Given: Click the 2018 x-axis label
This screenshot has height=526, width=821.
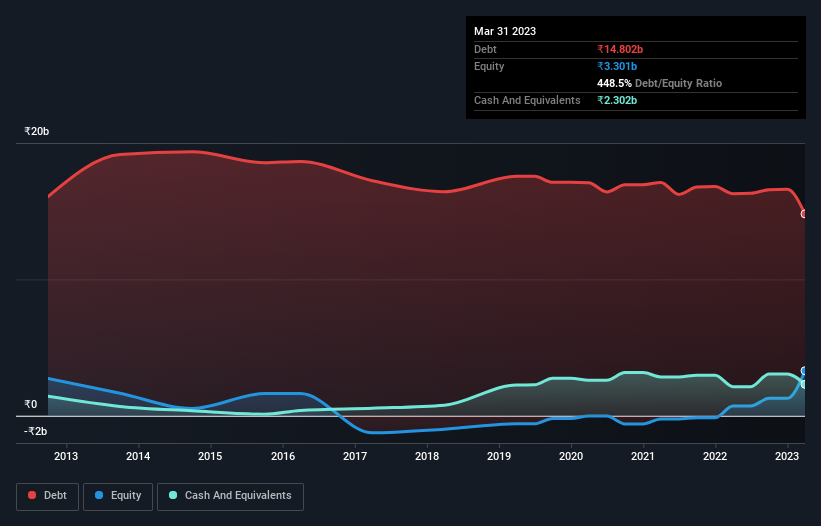Looking at the screenshot, I should 427,456.
